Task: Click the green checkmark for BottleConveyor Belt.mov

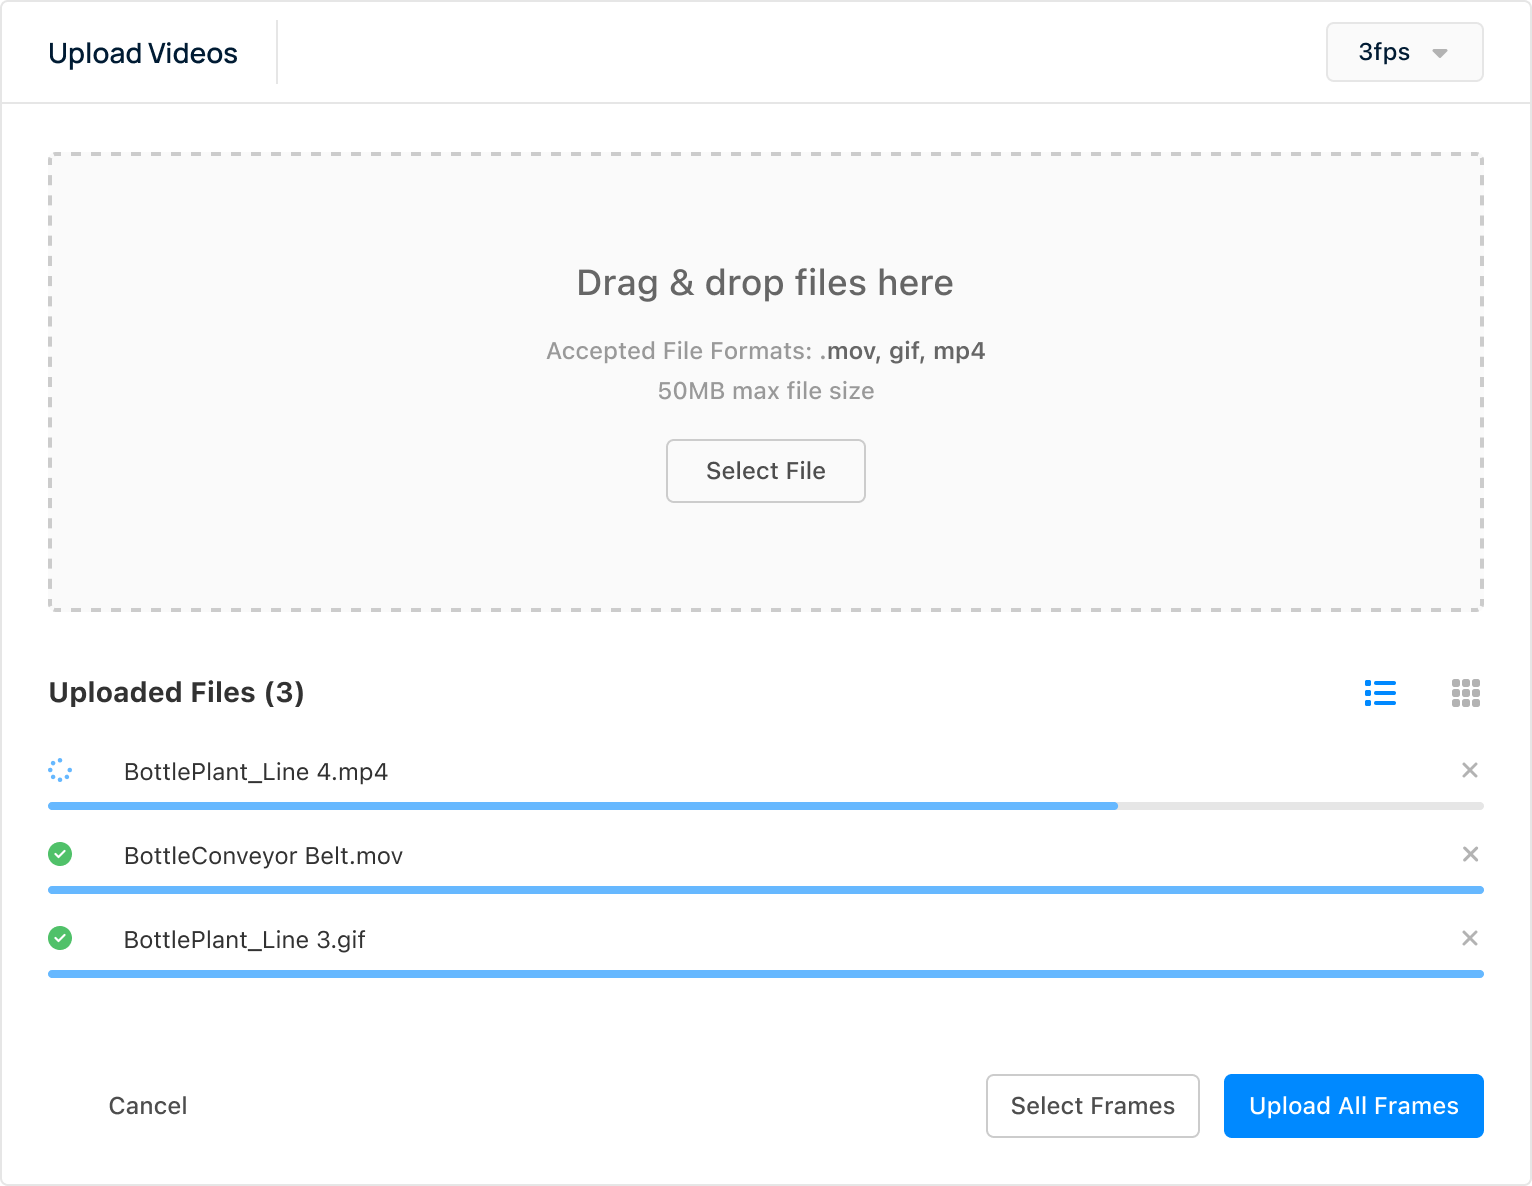Action: pyautogui.click(x=61, y=854)
